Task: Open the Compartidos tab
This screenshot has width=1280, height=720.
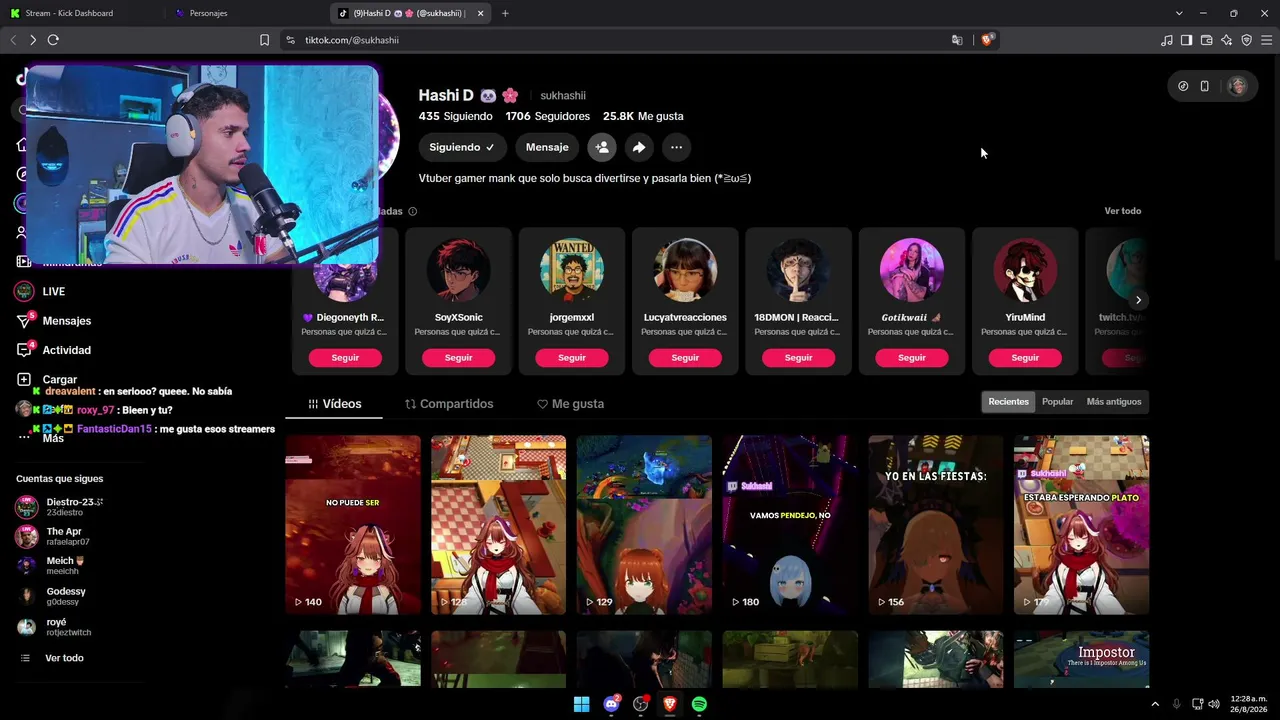Action: 449,404
